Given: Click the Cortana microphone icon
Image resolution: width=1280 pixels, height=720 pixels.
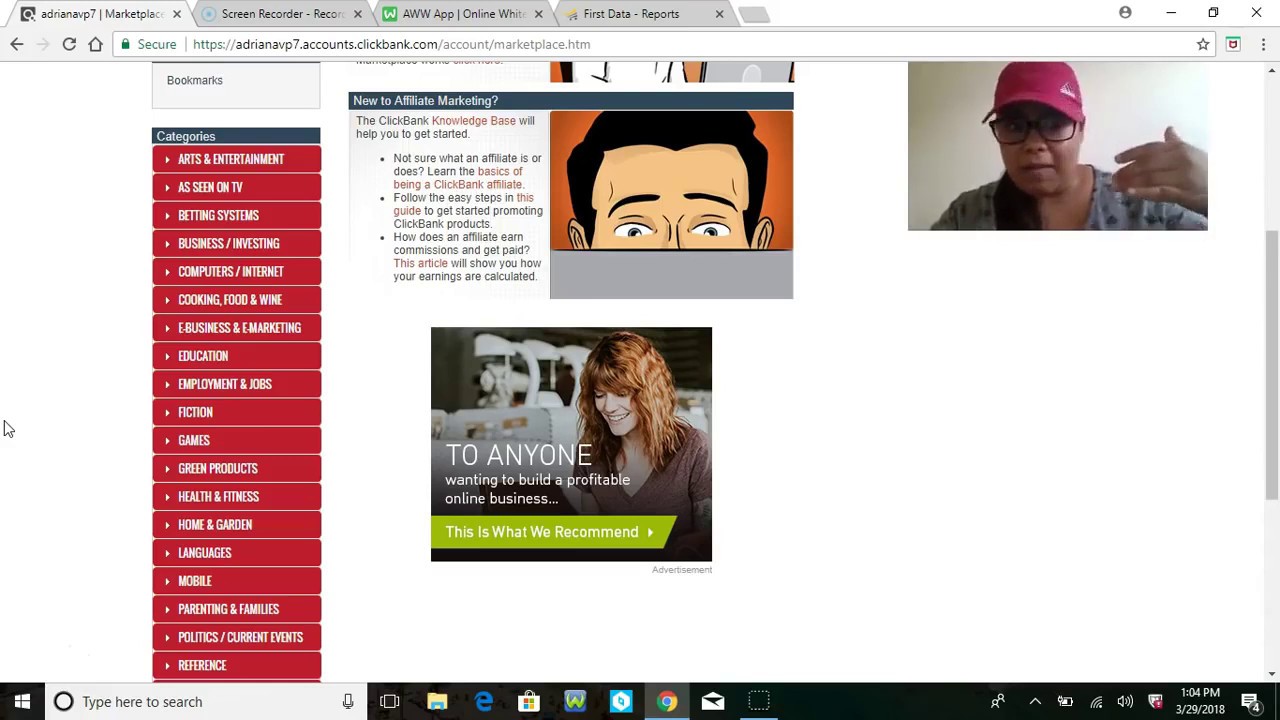Looking at the screenshot, I should (348, 702).
